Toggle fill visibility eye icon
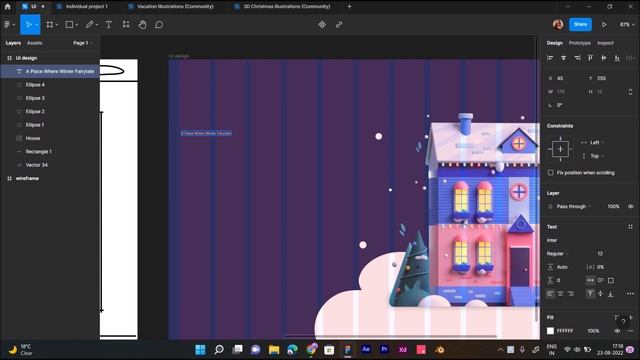The height and width of the screenshot is (360, 640). coord(618,331)
